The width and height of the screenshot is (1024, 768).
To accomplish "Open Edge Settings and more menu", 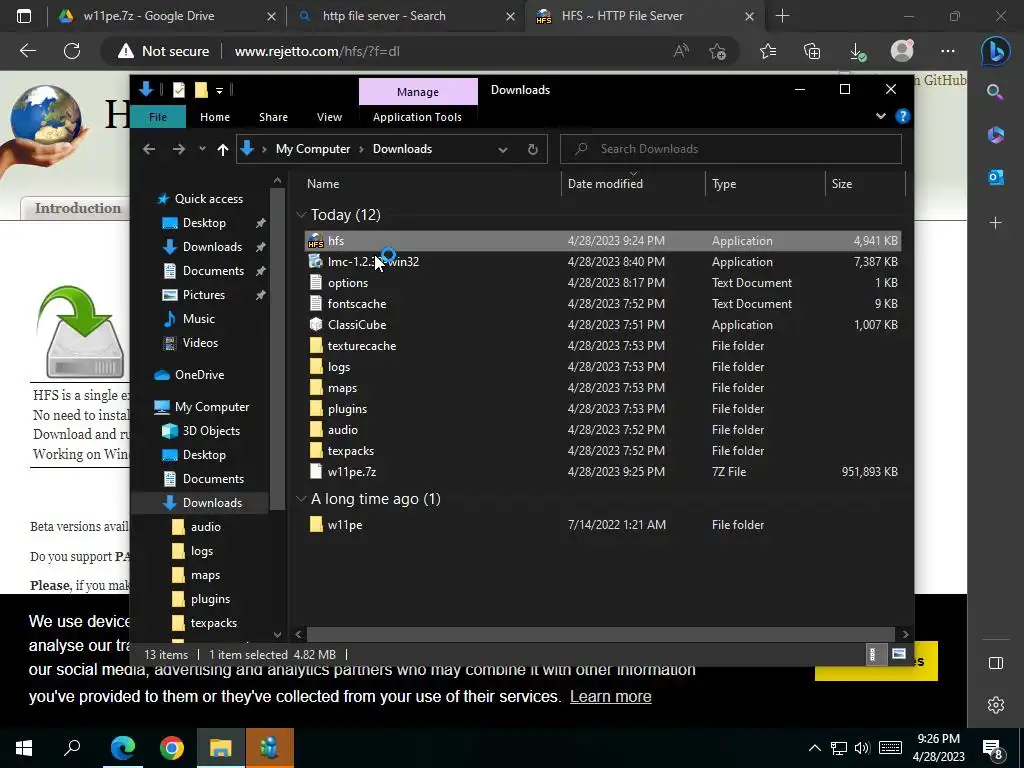I will tap(948, 51).
